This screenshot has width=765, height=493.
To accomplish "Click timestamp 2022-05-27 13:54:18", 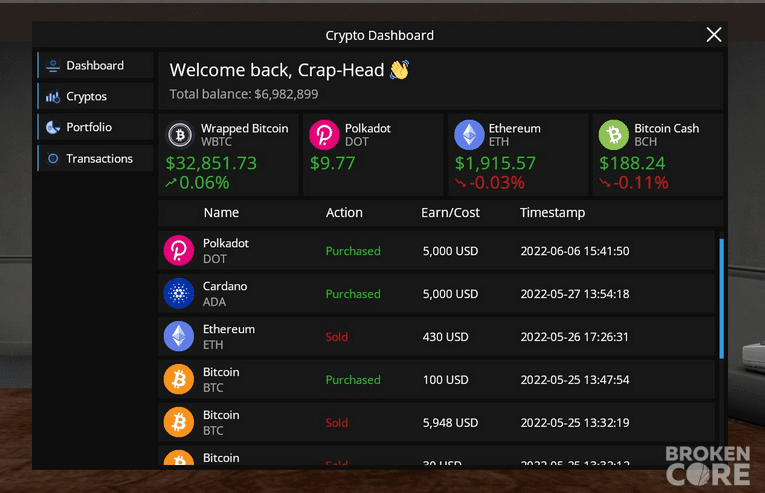I will pos(575,294).
